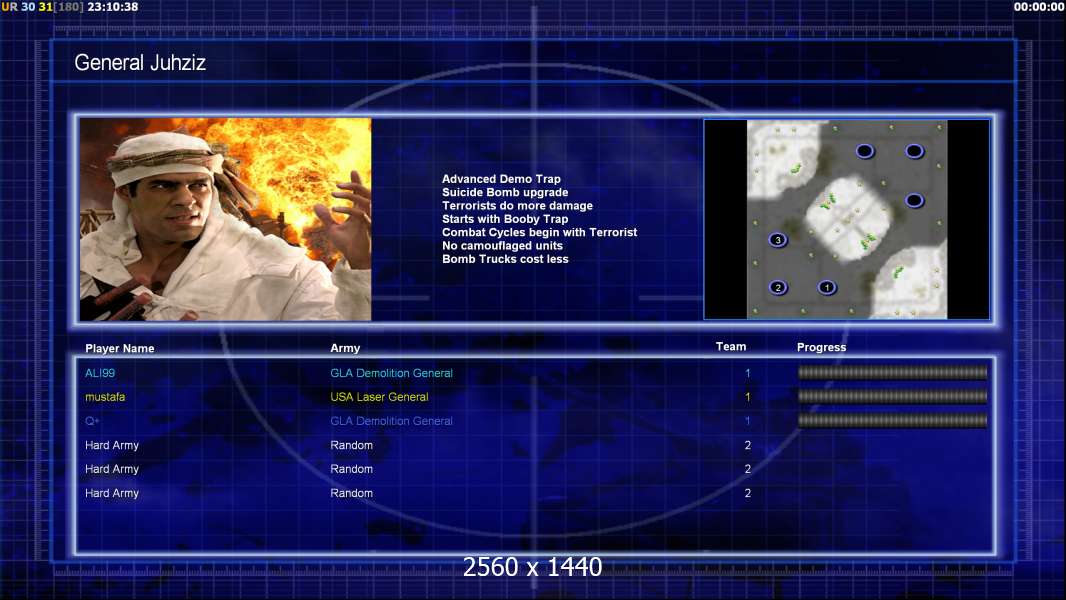The image size is (1066, 600).
Task: Click ALI99's GLA Demolition General army entry
Action: (391, 373)
